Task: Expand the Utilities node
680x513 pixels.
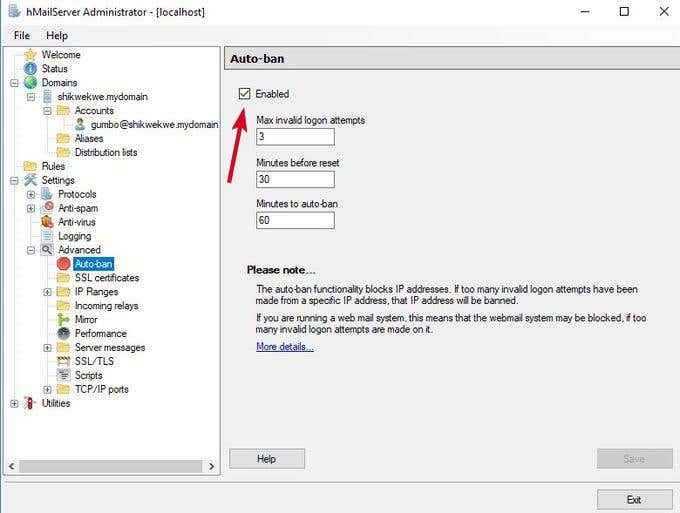Action: 14,403
